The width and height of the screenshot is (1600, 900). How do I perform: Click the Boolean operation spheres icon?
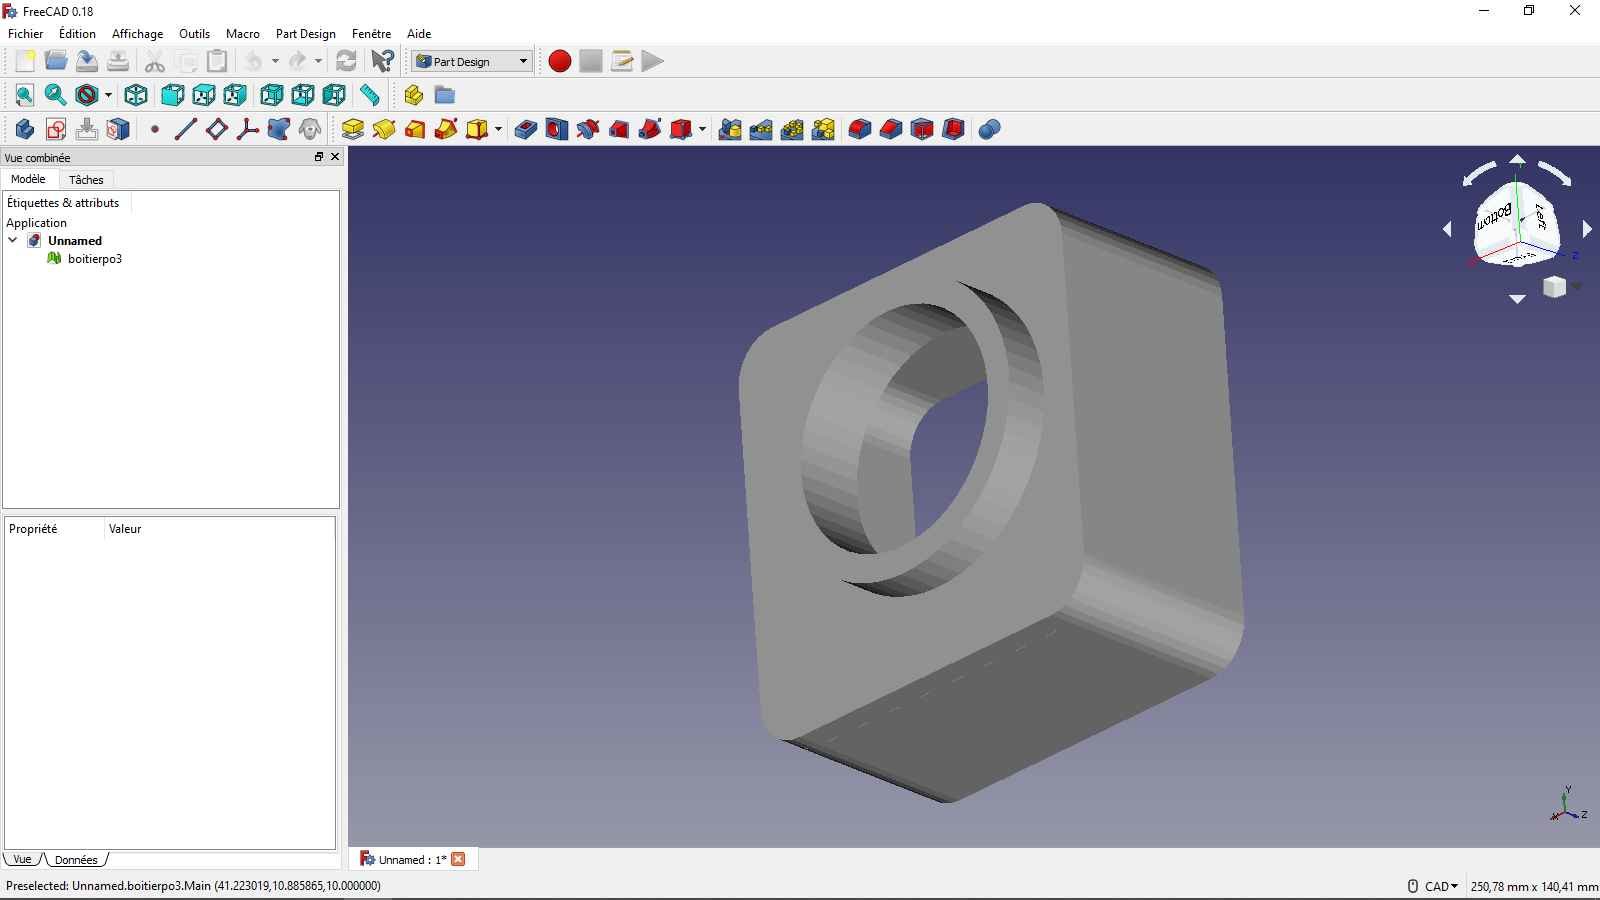(990, 129)
